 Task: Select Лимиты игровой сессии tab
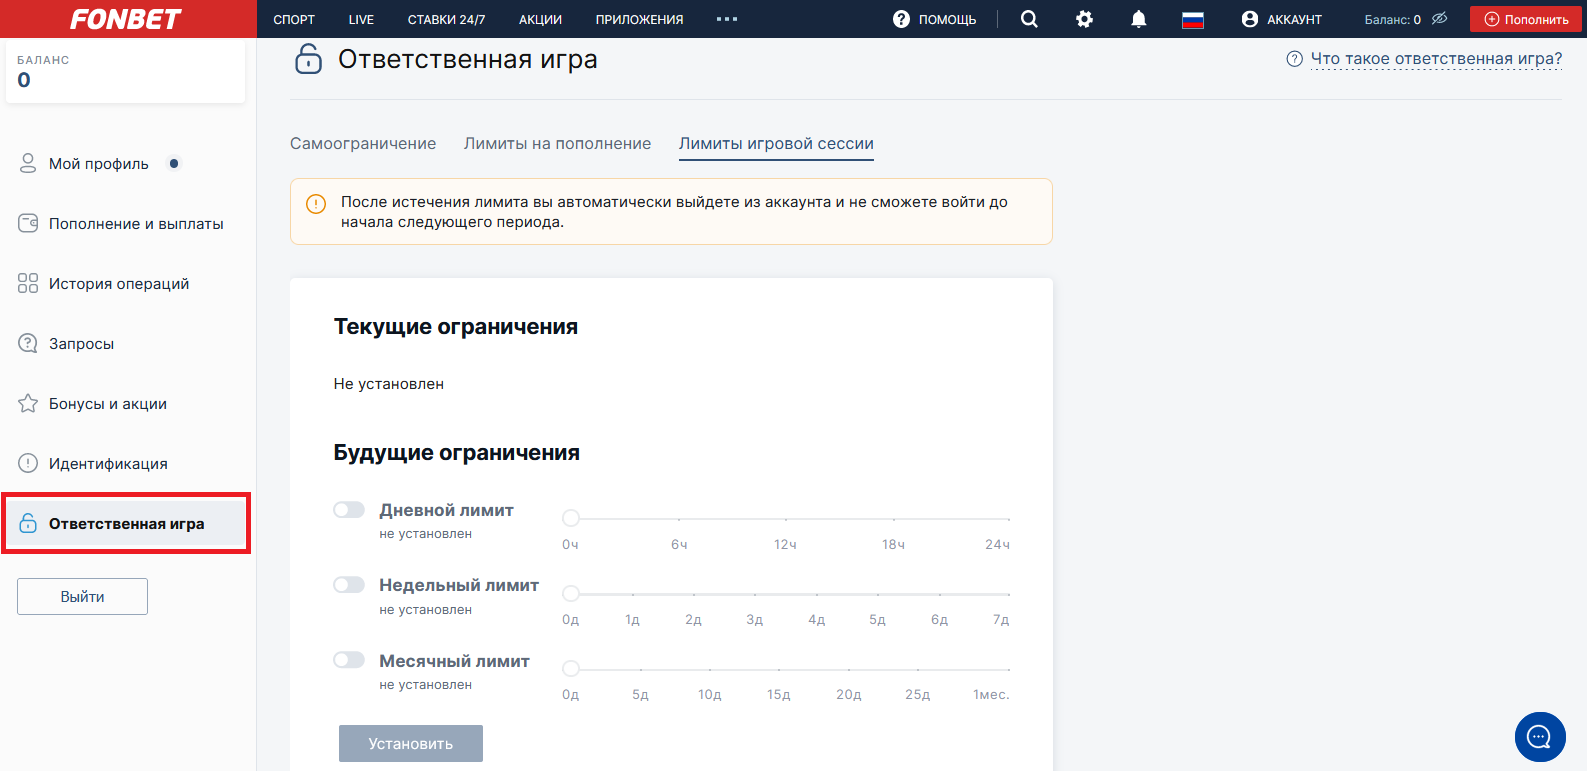[776, 143]
